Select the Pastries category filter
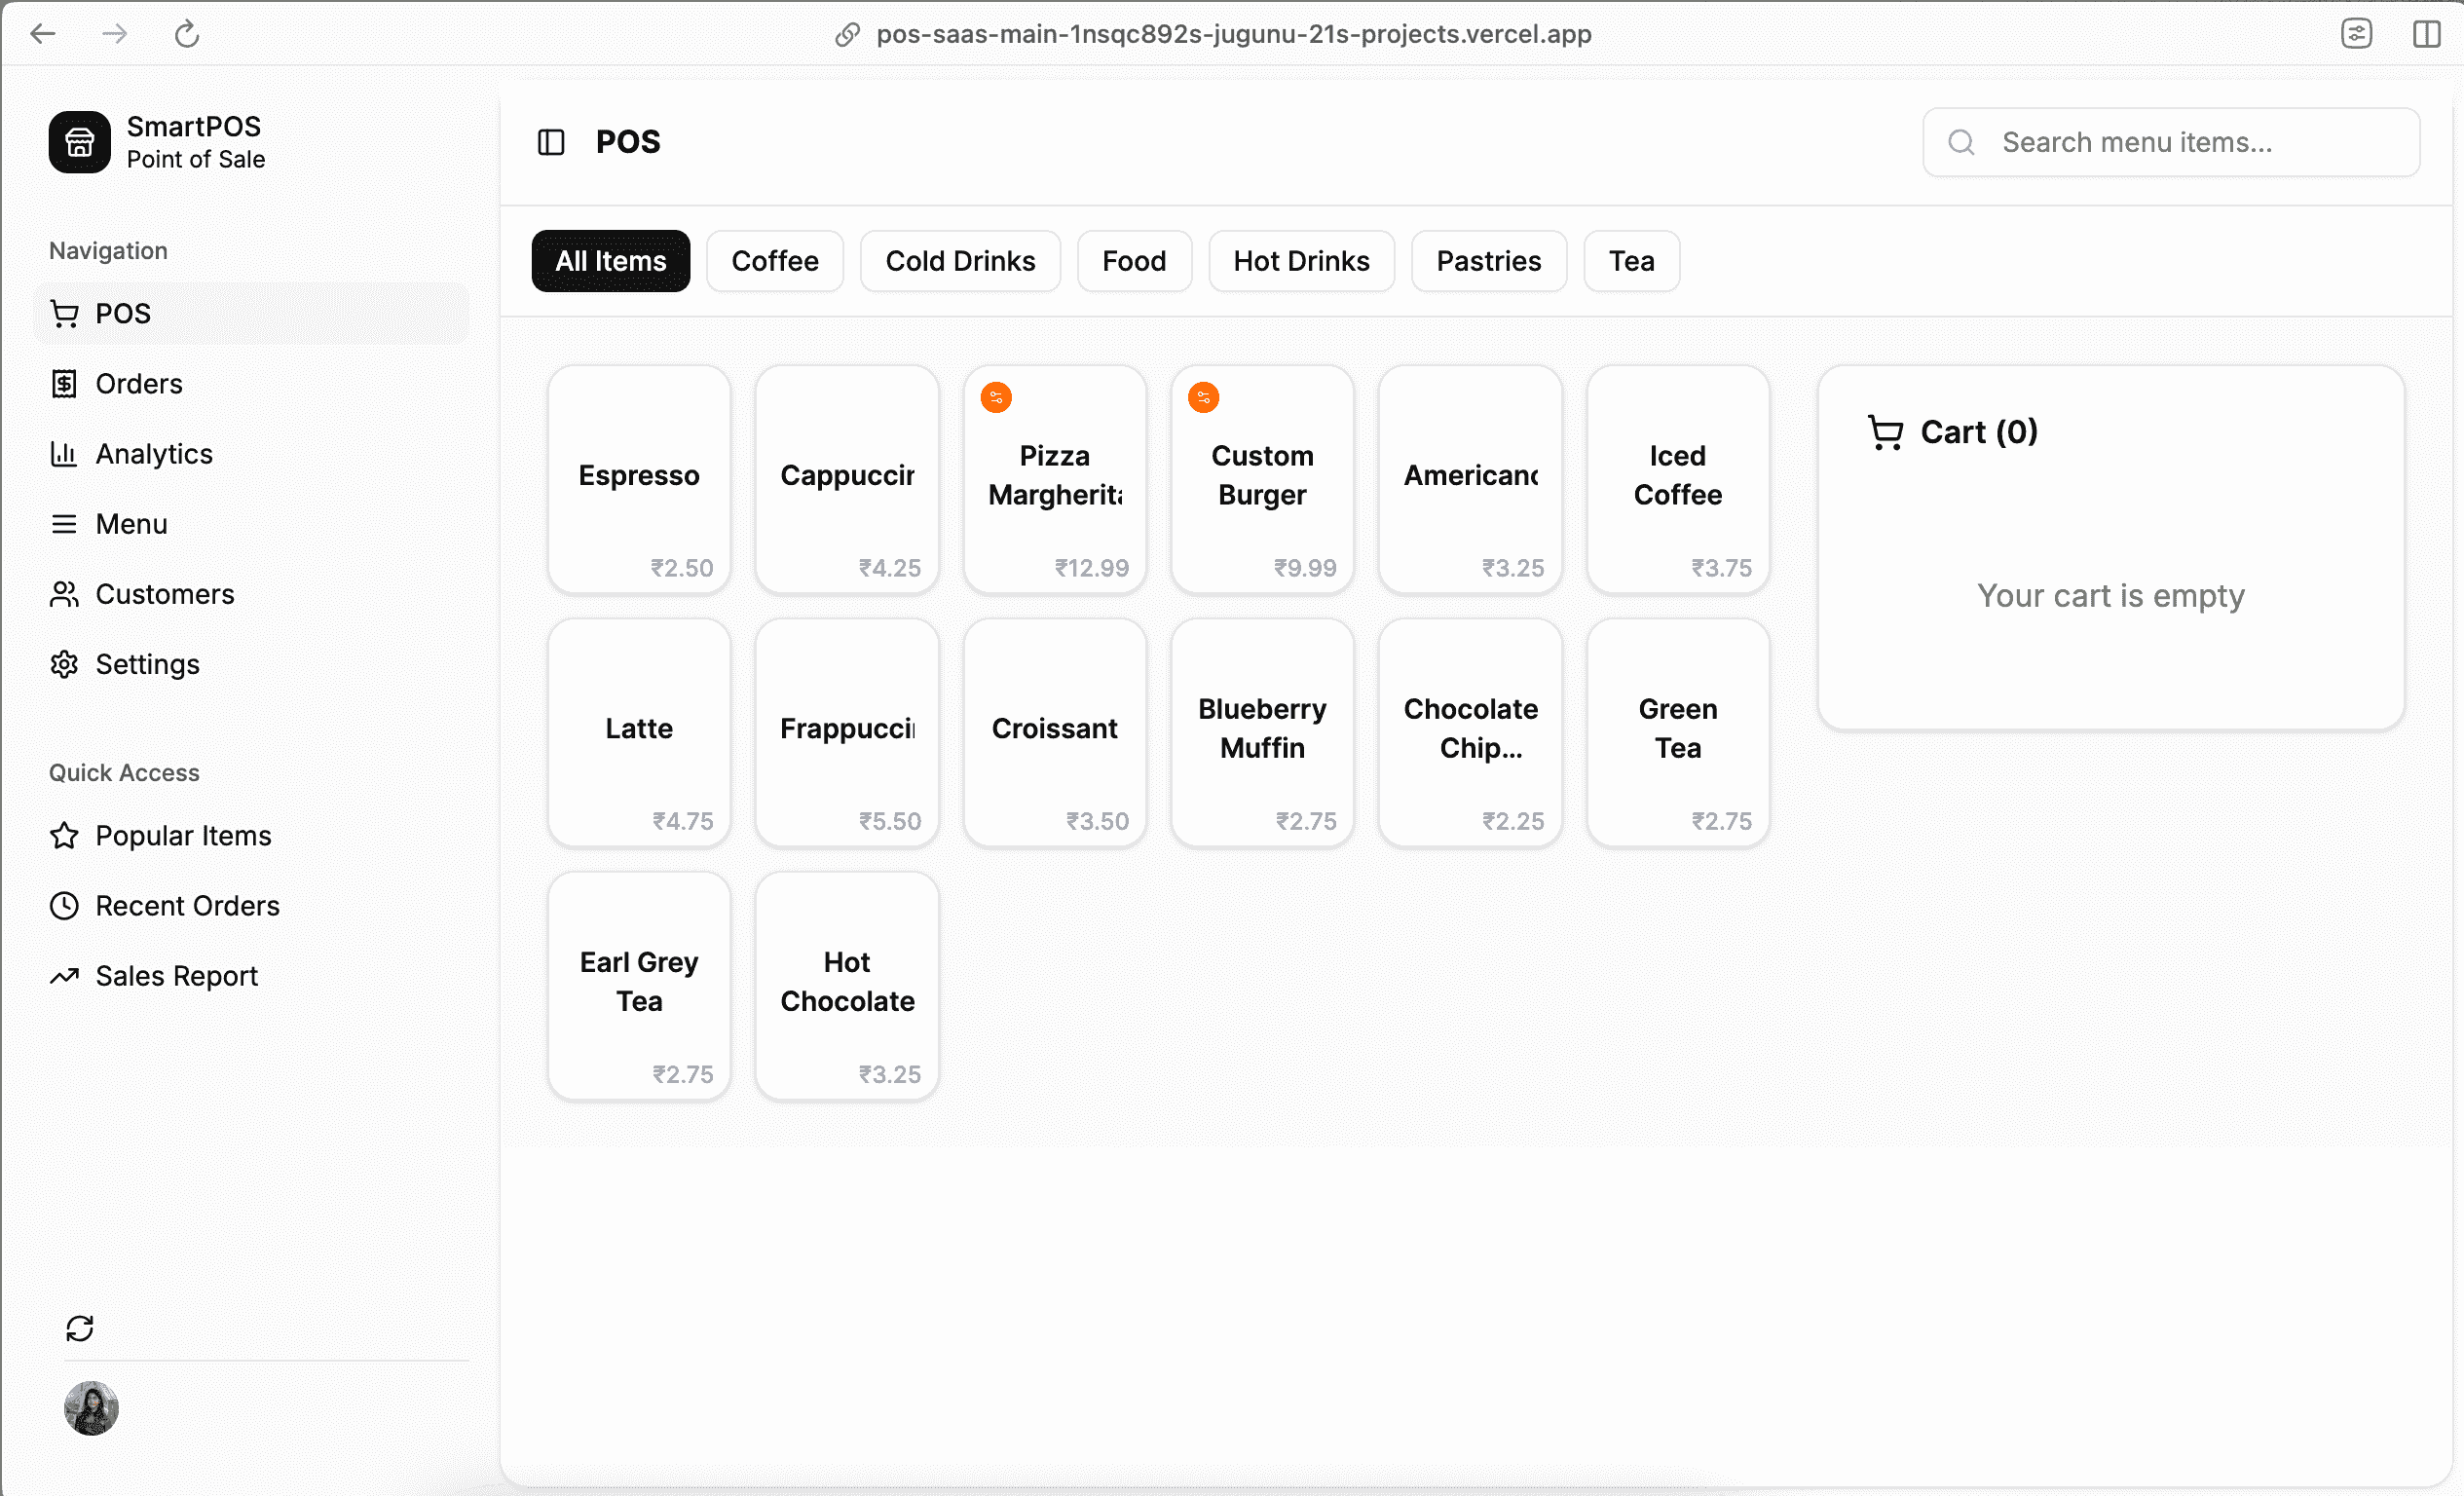Screen dimensions: 2464x1496 (x=1487, y=261)
